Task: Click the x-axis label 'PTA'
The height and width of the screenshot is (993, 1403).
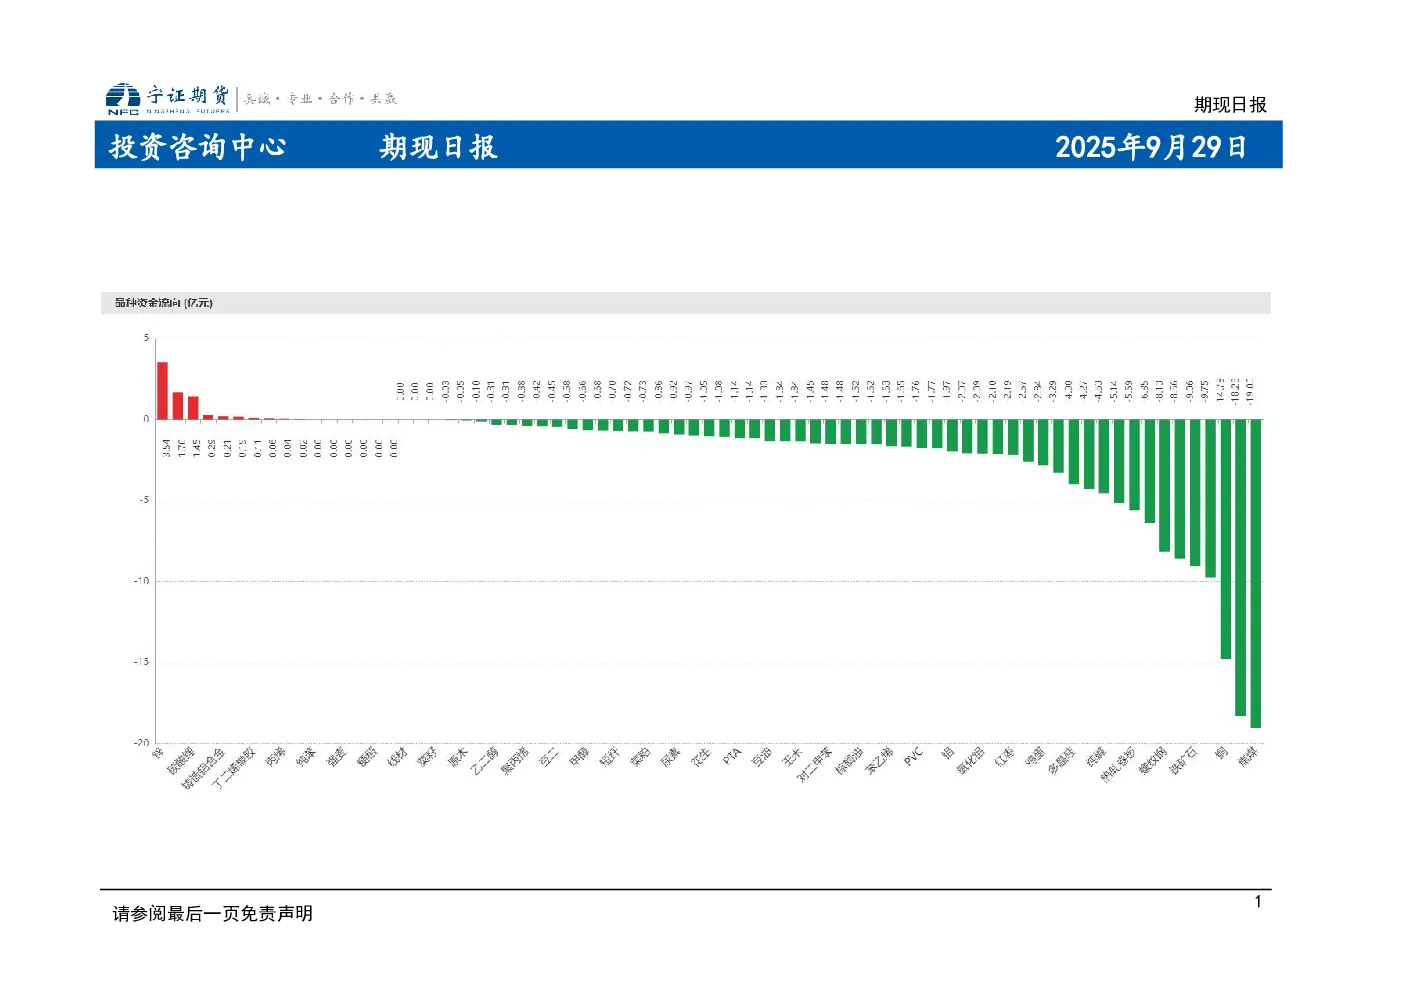Action: [x=731, y=757]
